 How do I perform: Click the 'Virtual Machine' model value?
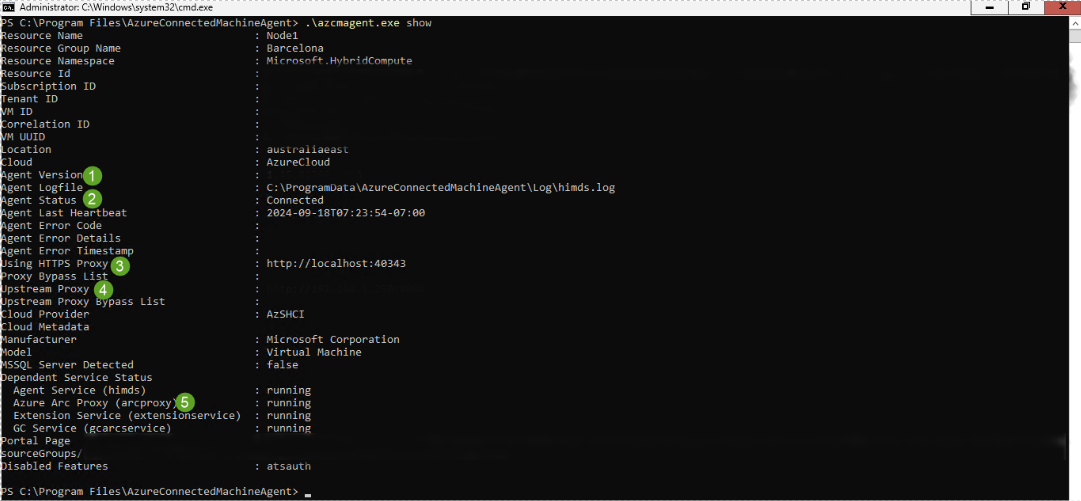point(314,352)
